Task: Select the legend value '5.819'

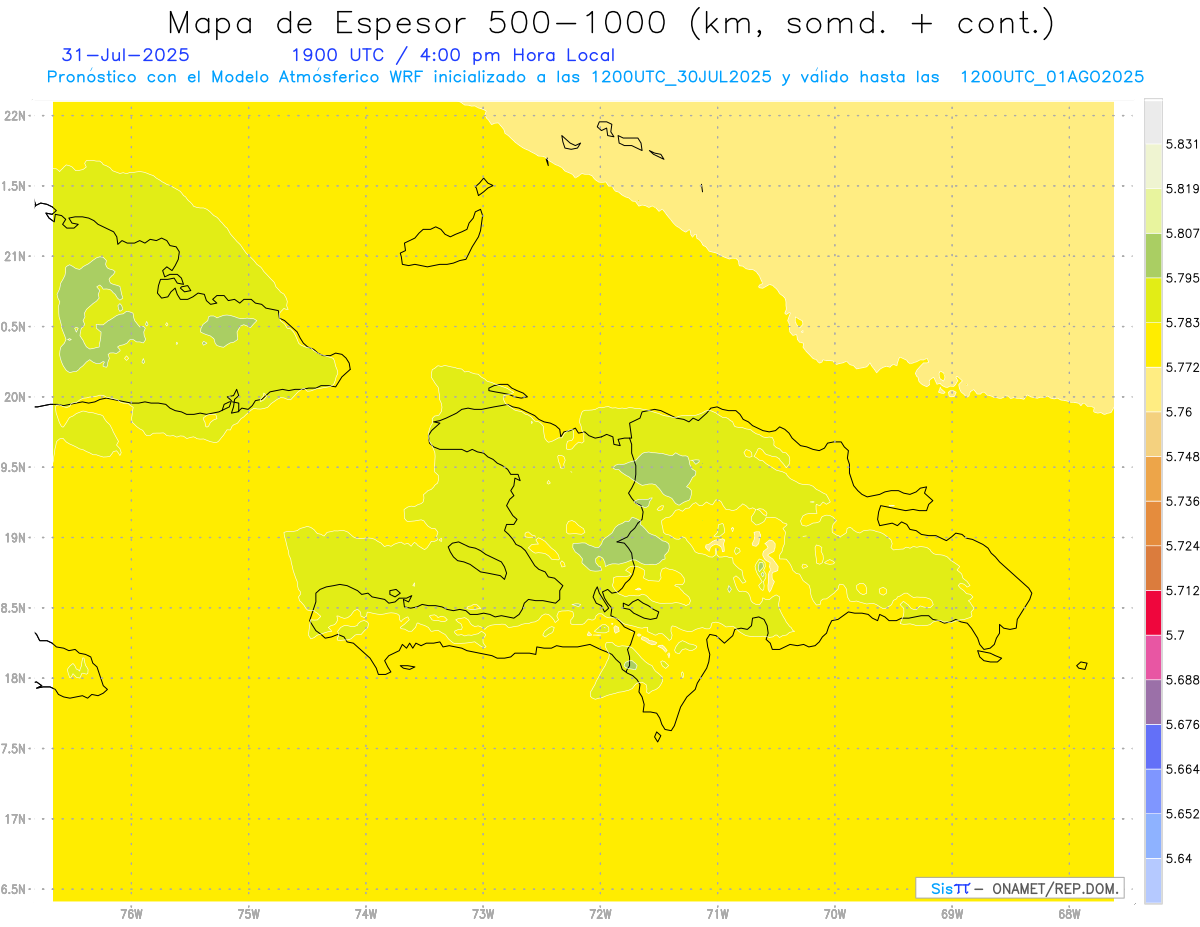Action: [x=1183, y=188]
